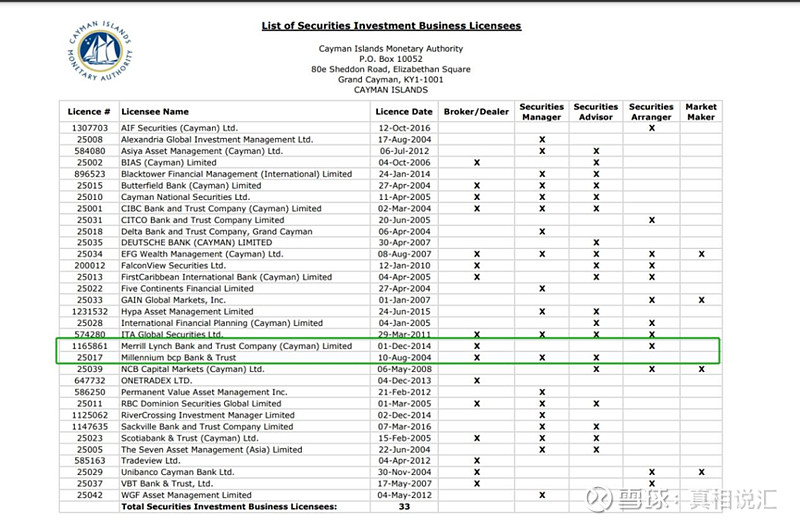Select licence number 647732

[x=90, y=381]
